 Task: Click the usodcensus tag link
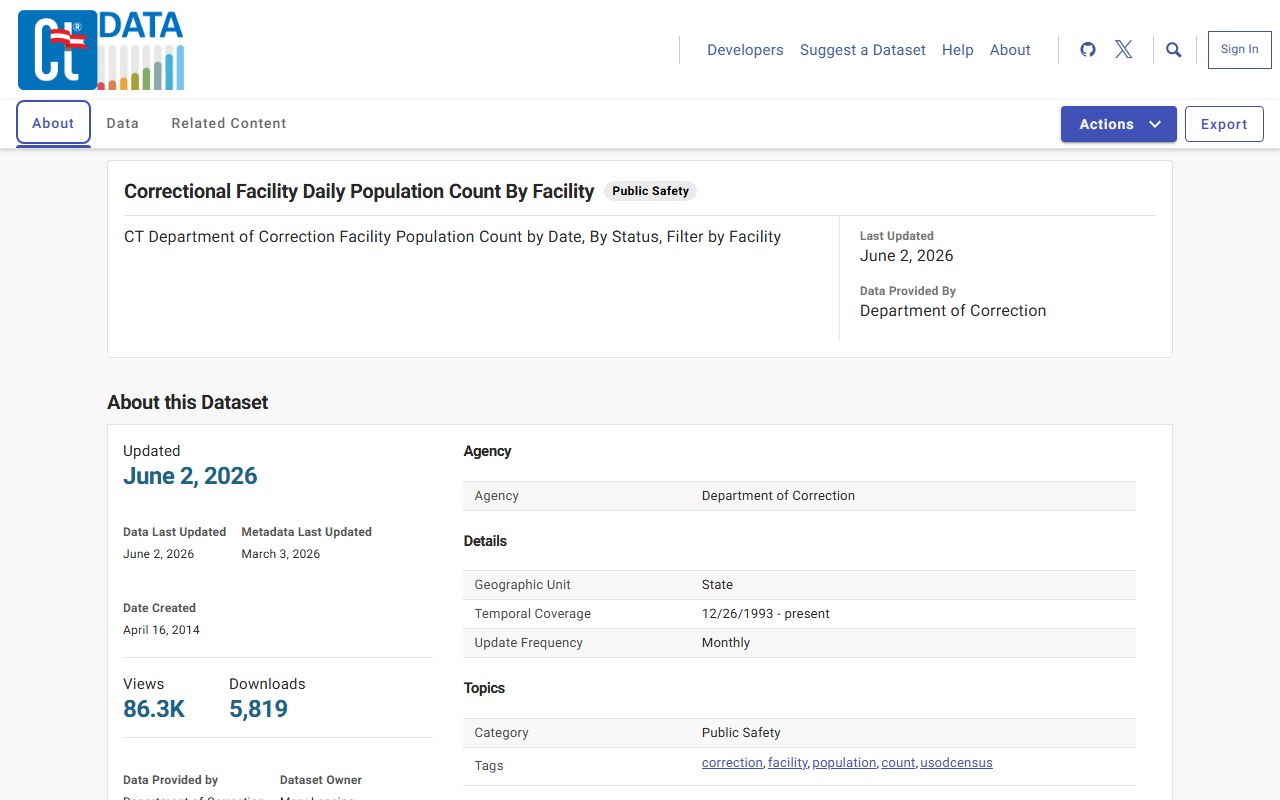(956, 763)
